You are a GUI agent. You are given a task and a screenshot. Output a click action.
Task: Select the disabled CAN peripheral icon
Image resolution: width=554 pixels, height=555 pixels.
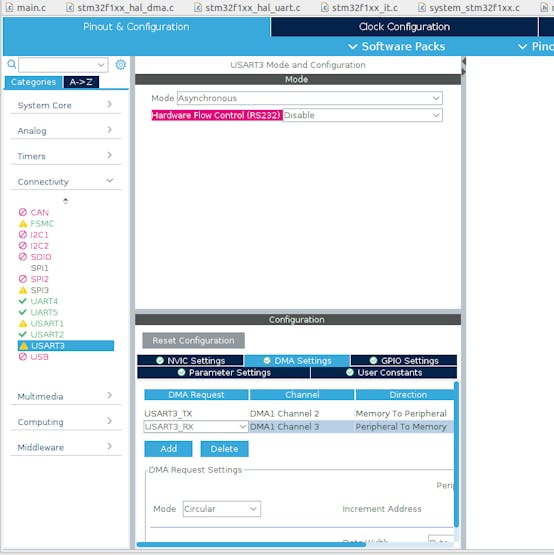[23, 212]
